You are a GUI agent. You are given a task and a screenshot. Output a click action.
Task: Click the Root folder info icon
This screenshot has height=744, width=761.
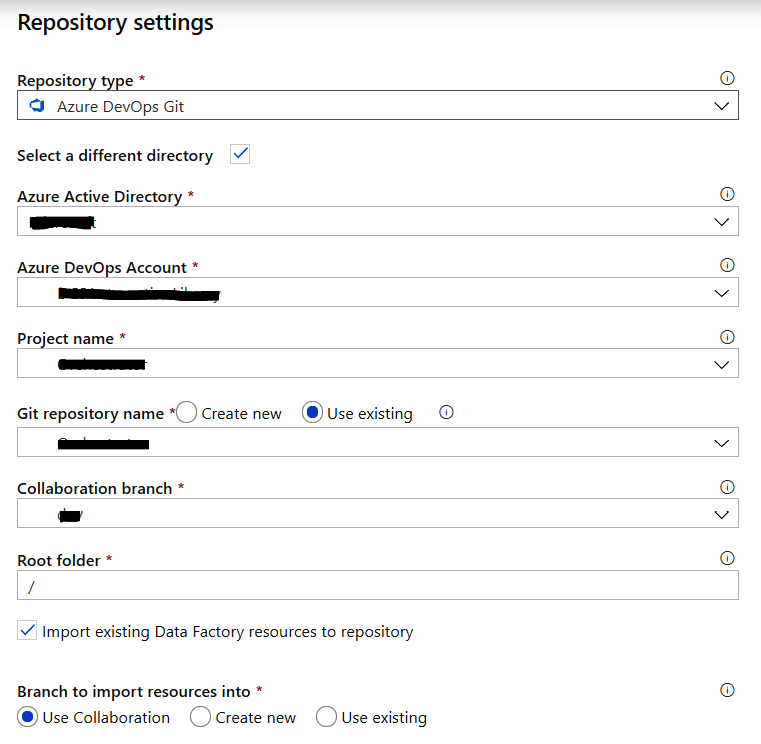727,559
